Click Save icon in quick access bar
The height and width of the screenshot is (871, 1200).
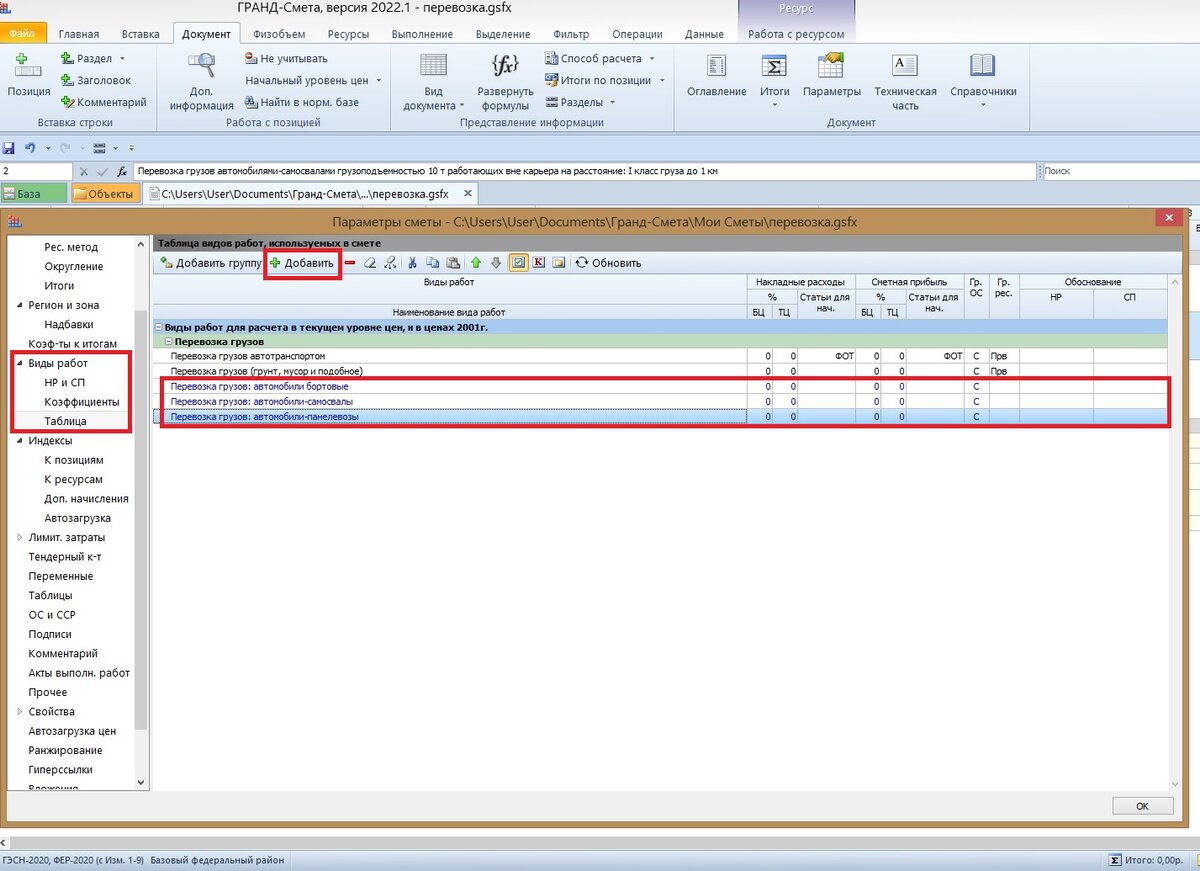[x=9, y=148]
